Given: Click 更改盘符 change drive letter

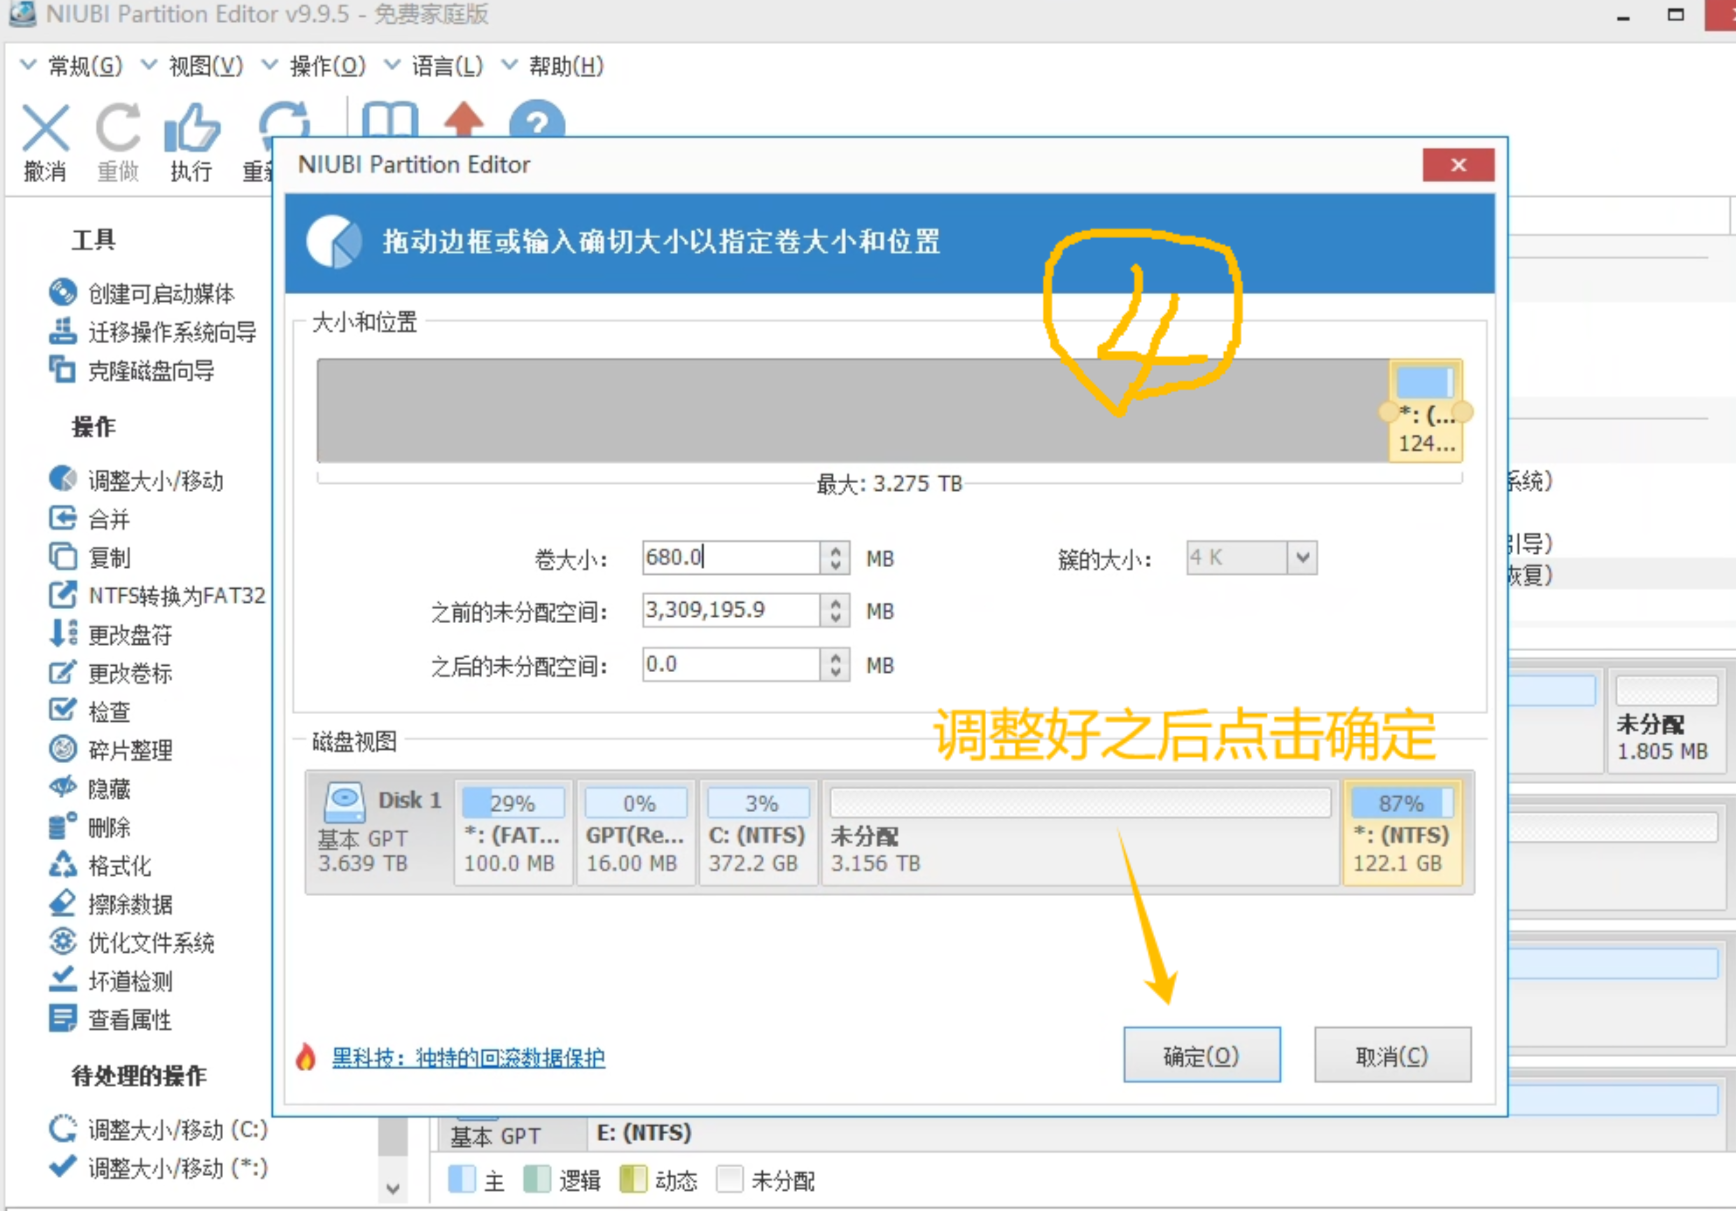Looking at the screenshot, I should pyautogui.click(x=110, y=634).
